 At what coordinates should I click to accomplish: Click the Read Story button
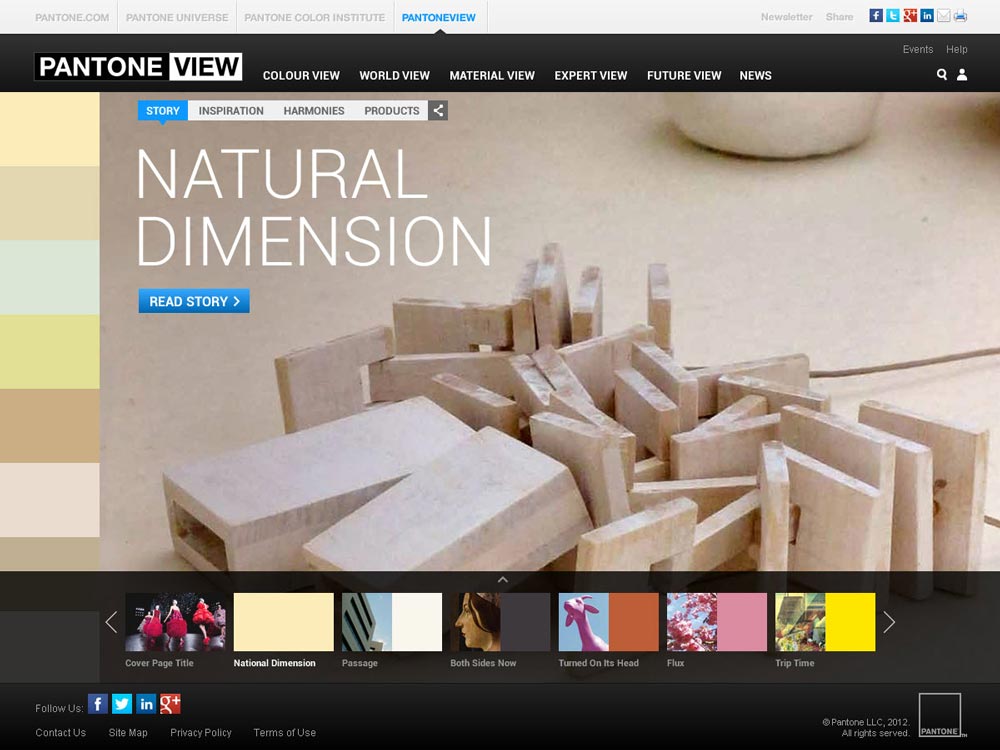click(x=194, y=301)
